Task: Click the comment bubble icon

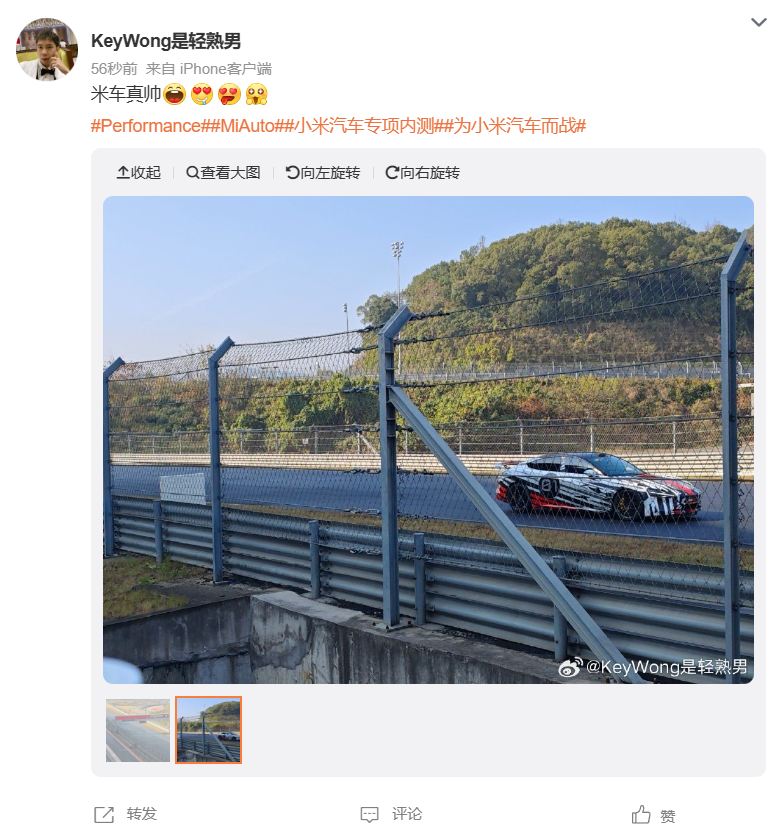Action: pos(369,815)
